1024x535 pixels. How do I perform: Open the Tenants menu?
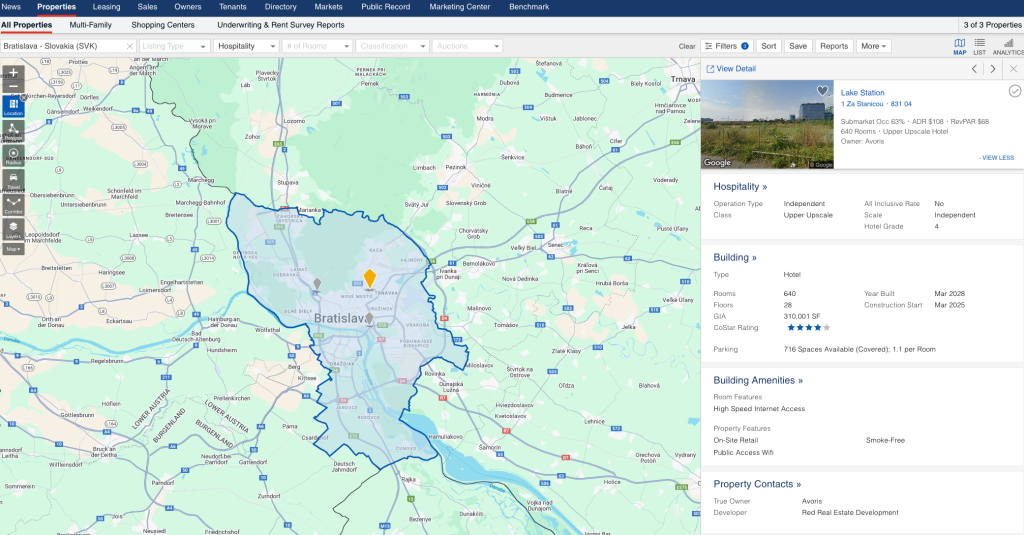coord(232,7)
